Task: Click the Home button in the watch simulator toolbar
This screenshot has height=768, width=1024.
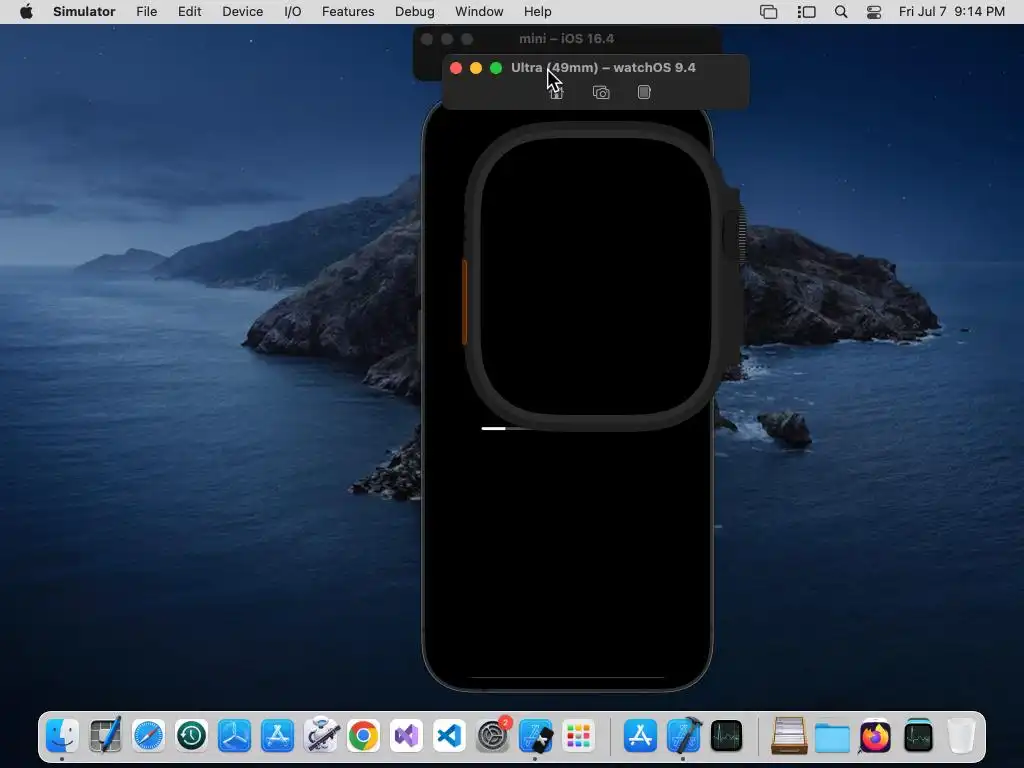Action: (556, 93)
